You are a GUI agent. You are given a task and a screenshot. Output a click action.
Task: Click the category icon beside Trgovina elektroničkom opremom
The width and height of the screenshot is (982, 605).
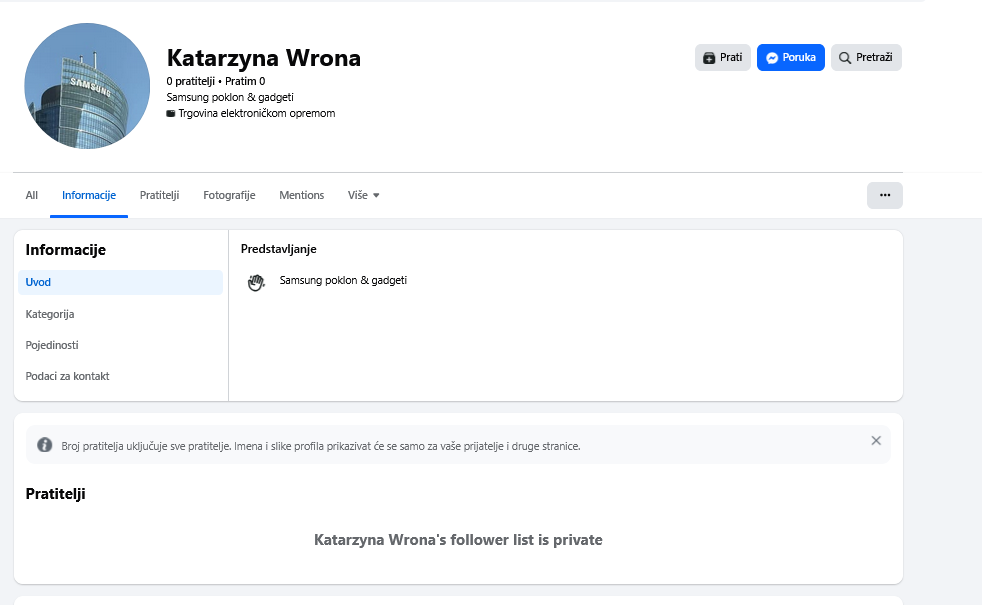pyautogui.click(x=171, y=114)
